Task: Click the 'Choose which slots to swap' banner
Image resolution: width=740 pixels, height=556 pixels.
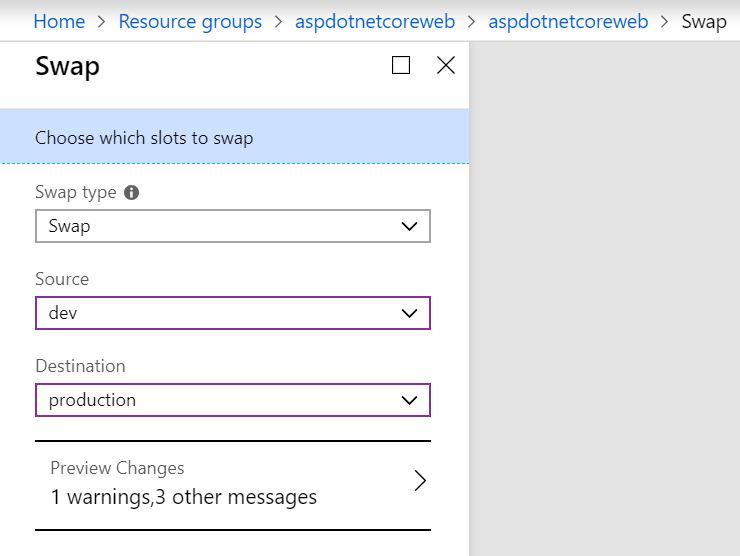Action: pos(235,136)
